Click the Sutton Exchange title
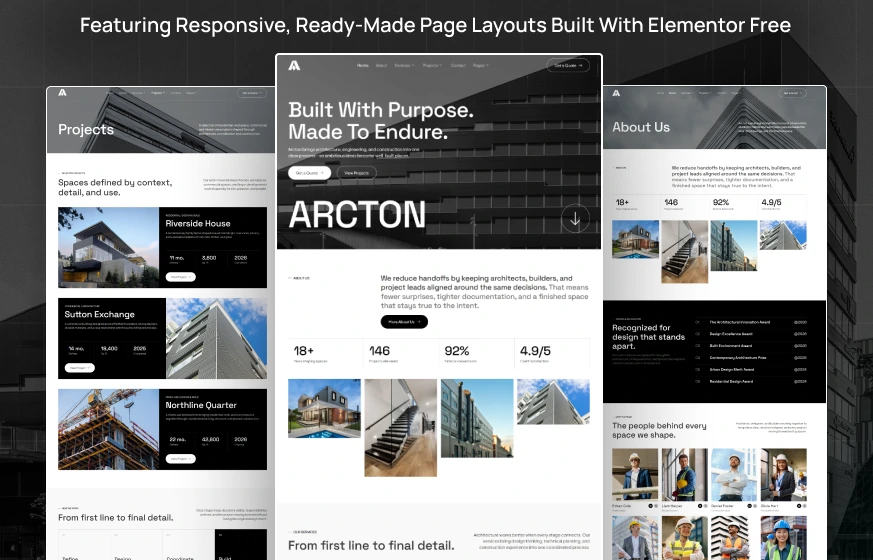Screen dimensions: 873x560 pyautogui.click(x=99, y=315)
